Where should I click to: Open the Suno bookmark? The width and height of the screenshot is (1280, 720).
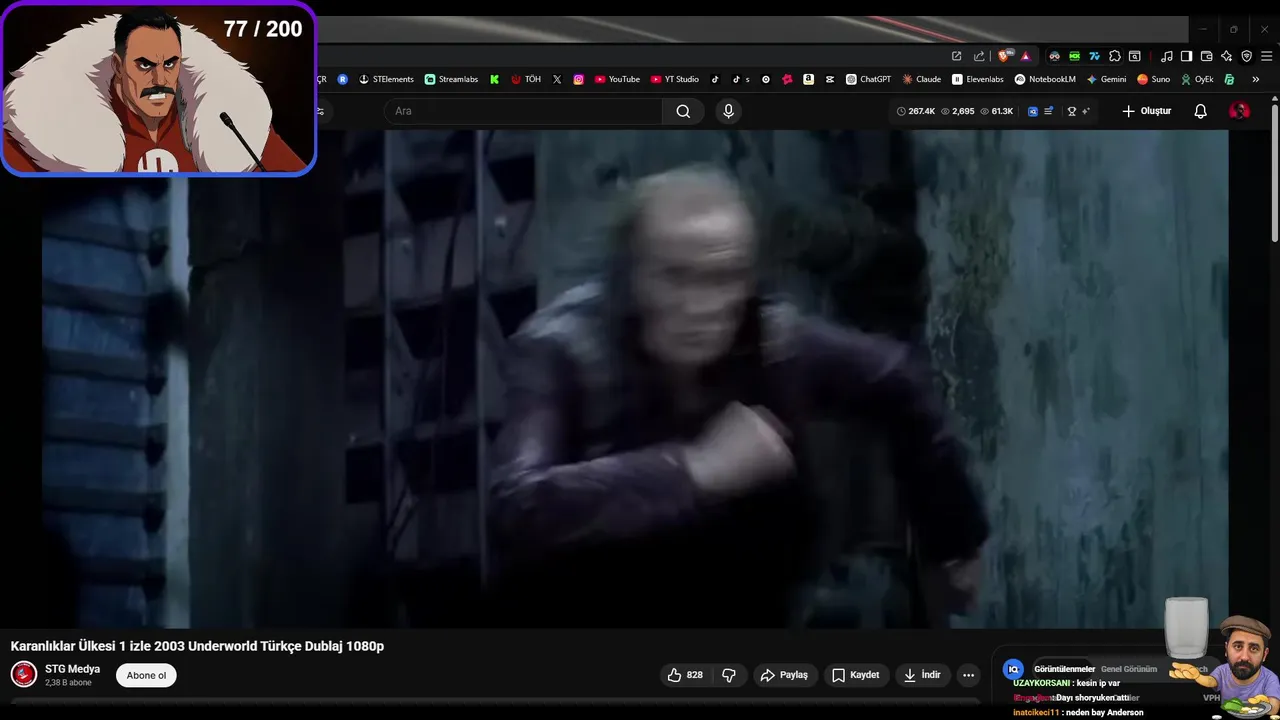1153,79
